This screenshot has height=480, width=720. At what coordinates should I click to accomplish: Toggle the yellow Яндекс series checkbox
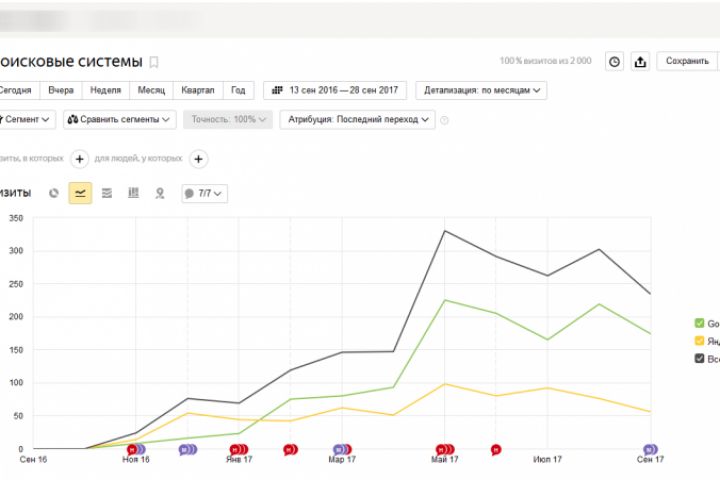coord(699,340)
